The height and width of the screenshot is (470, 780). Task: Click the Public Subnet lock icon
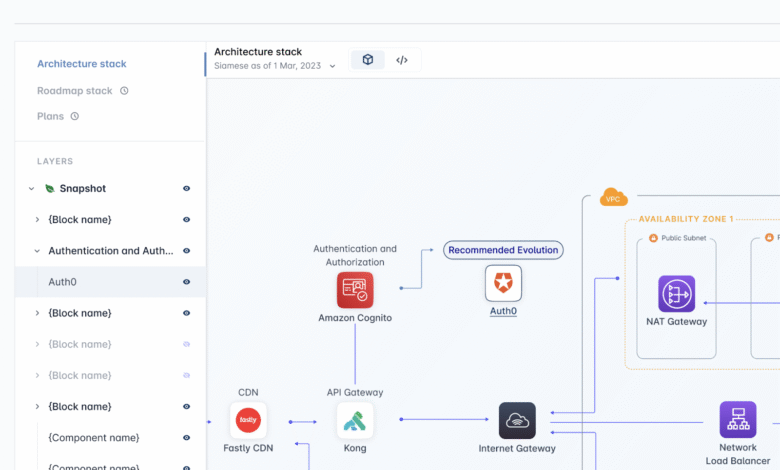[x=653, y=238]
